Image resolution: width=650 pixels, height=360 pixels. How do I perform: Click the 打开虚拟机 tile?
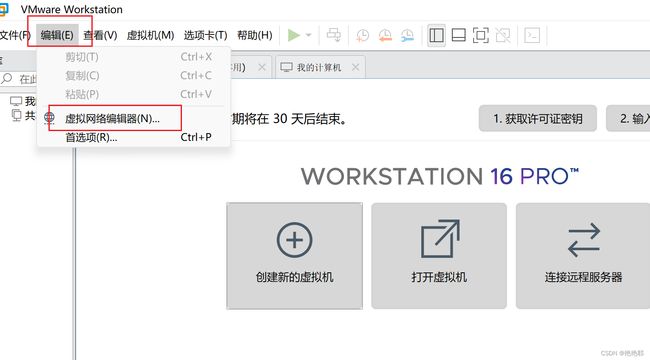coord(439,256)
